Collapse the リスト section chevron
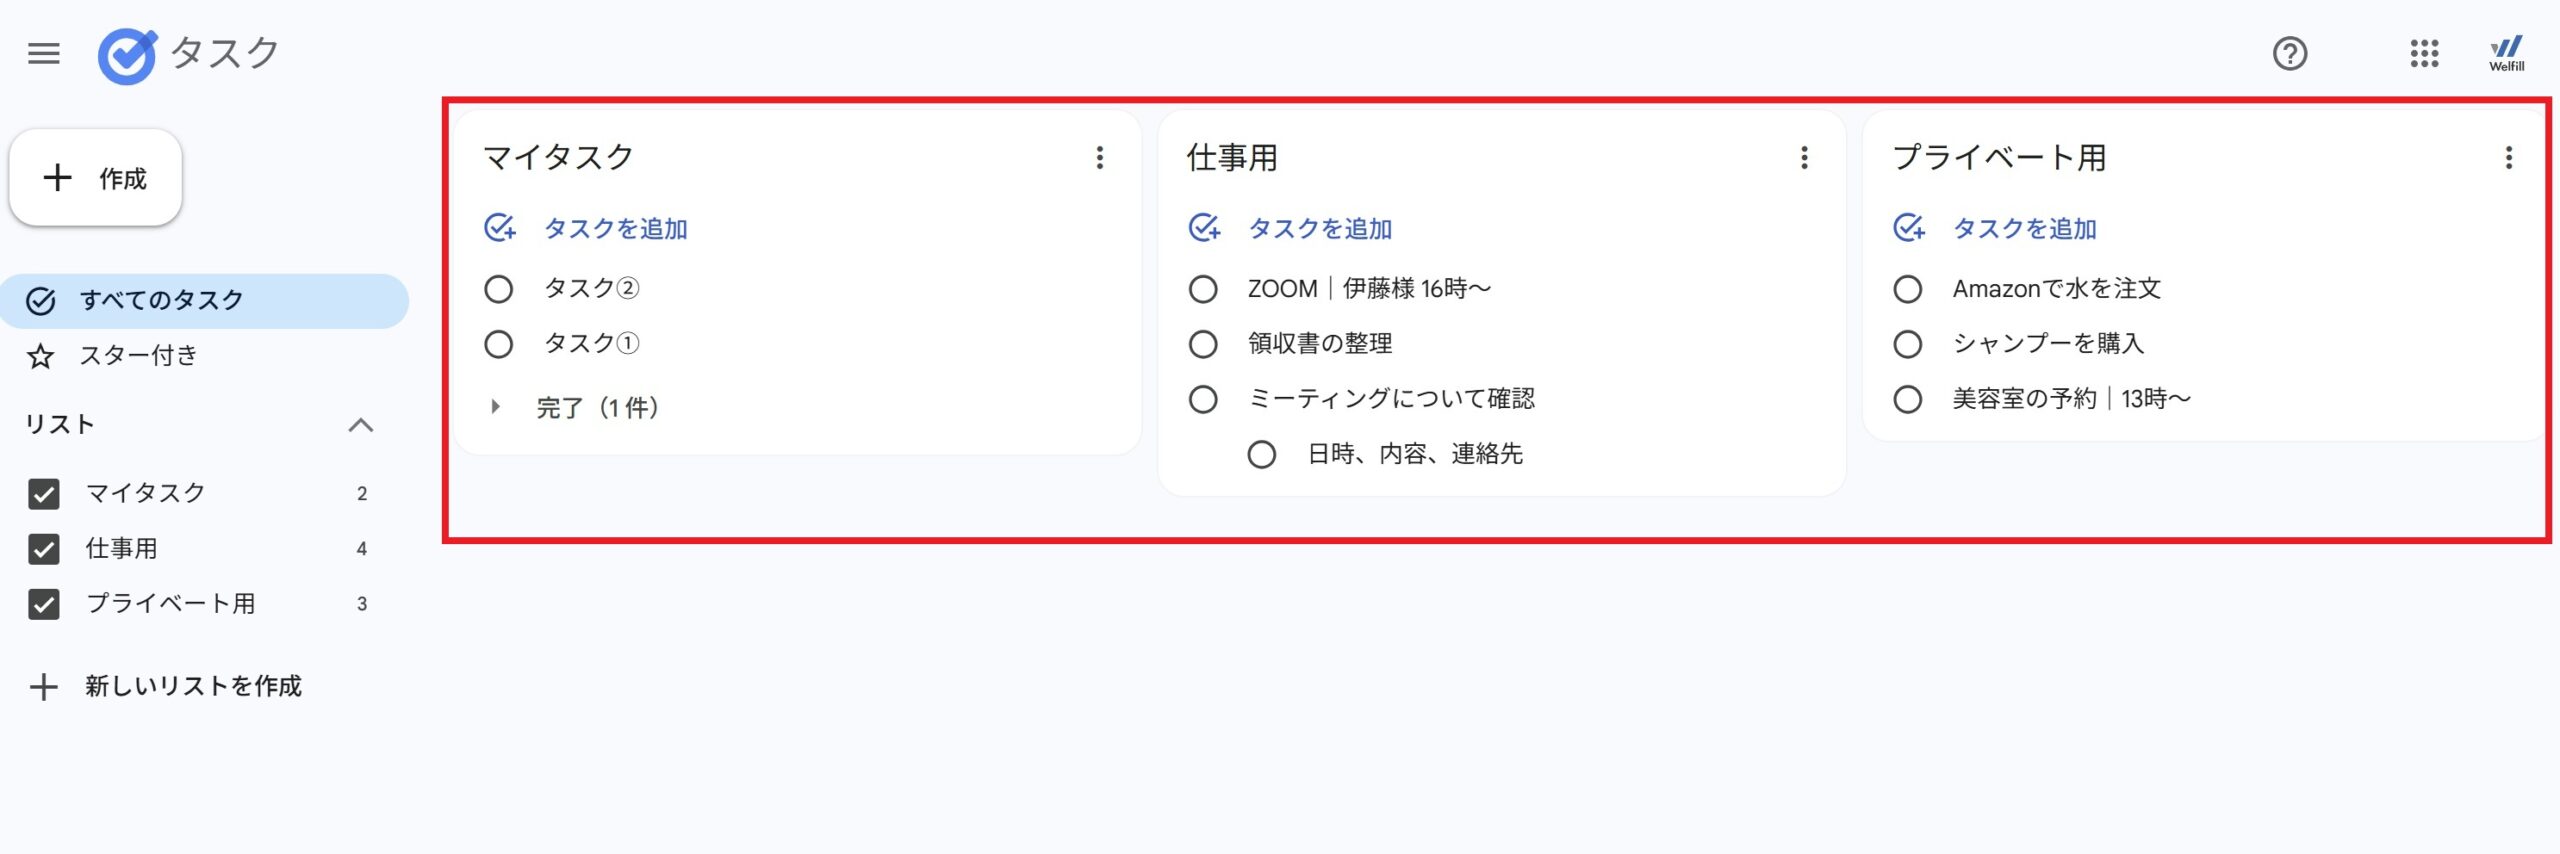Viewport: 2560px width, 854px height. pyautogui.click(x=360, y=425)
